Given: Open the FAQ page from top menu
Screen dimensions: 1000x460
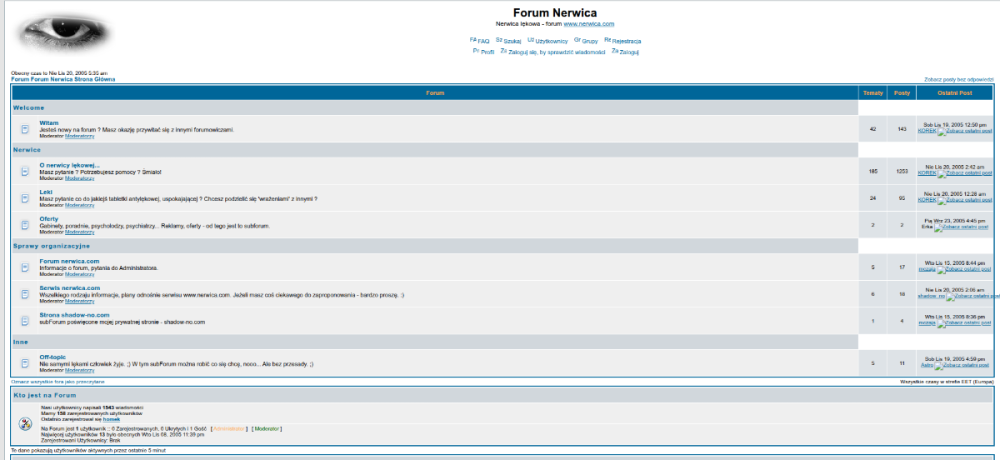Looking at the screenshot, I should pyautogui.click(x=483, y=41).
